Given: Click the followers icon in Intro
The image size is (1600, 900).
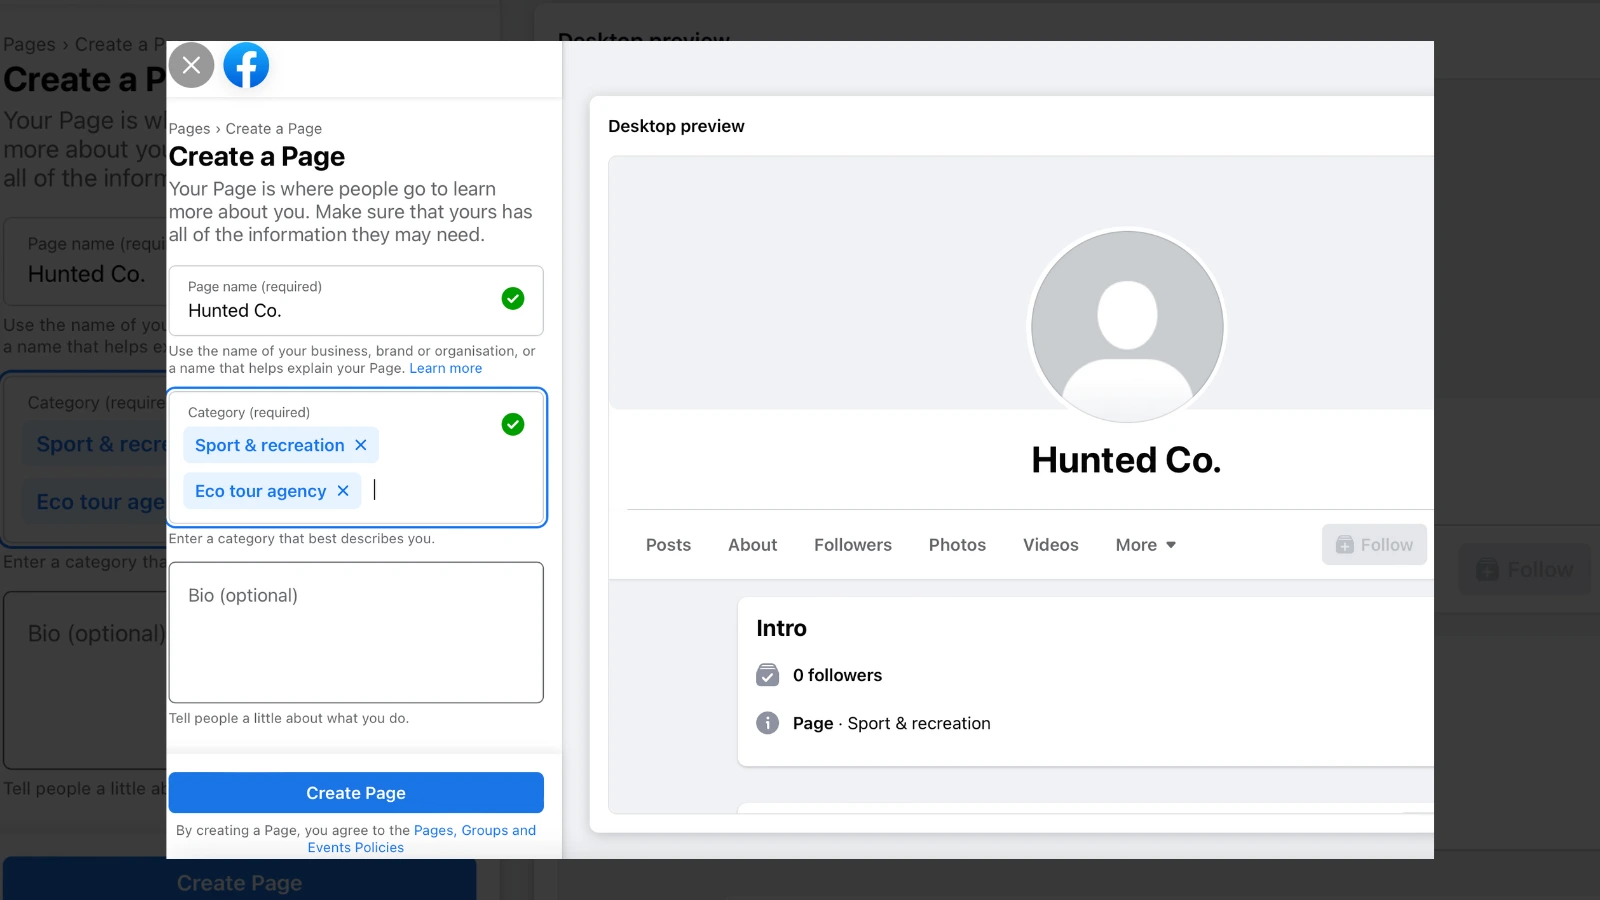Looking at the screenshot, I should pos(767,675).
